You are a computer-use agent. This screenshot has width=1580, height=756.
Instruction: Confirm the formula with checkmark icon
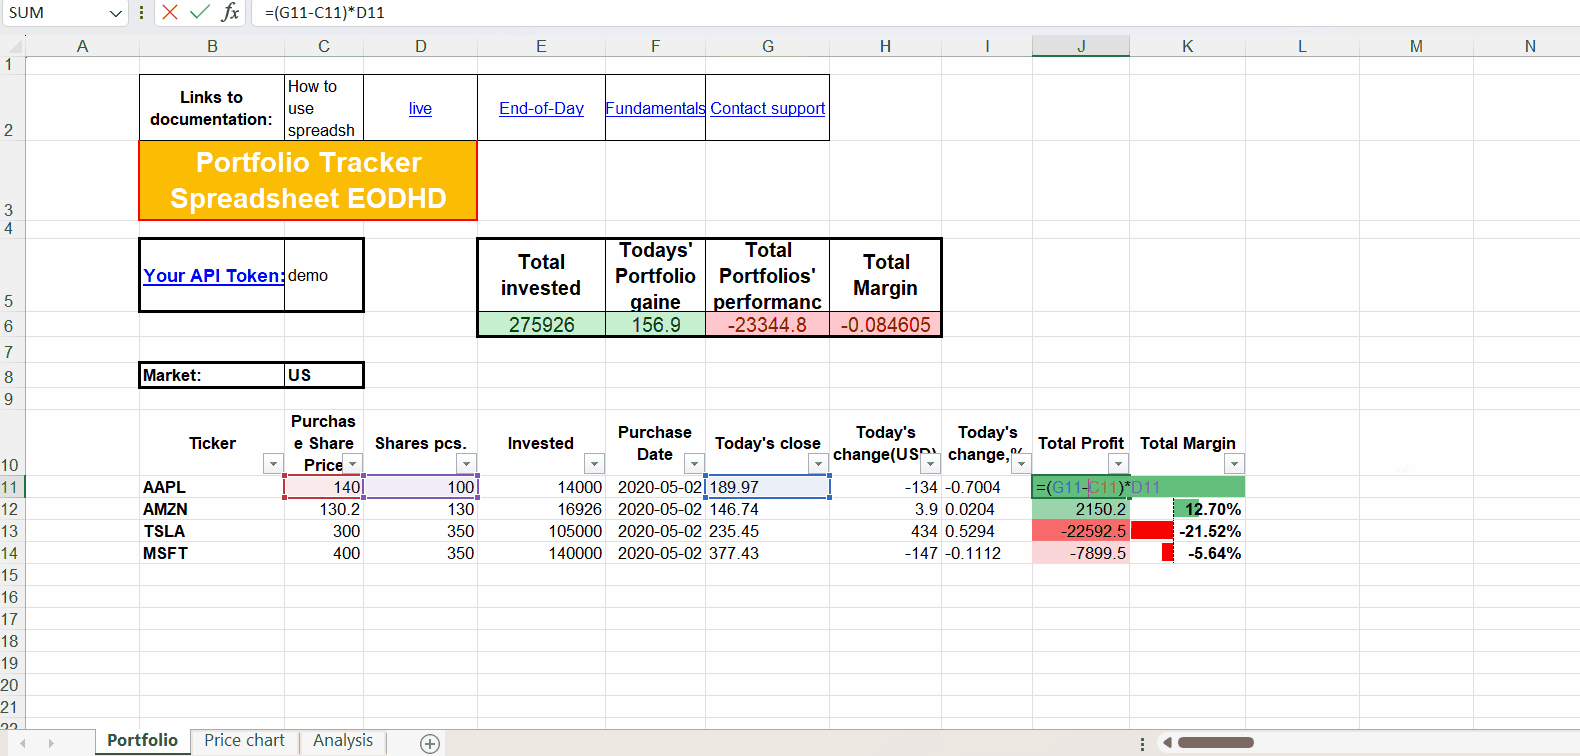pyautogui.click(x=200, y=12)
